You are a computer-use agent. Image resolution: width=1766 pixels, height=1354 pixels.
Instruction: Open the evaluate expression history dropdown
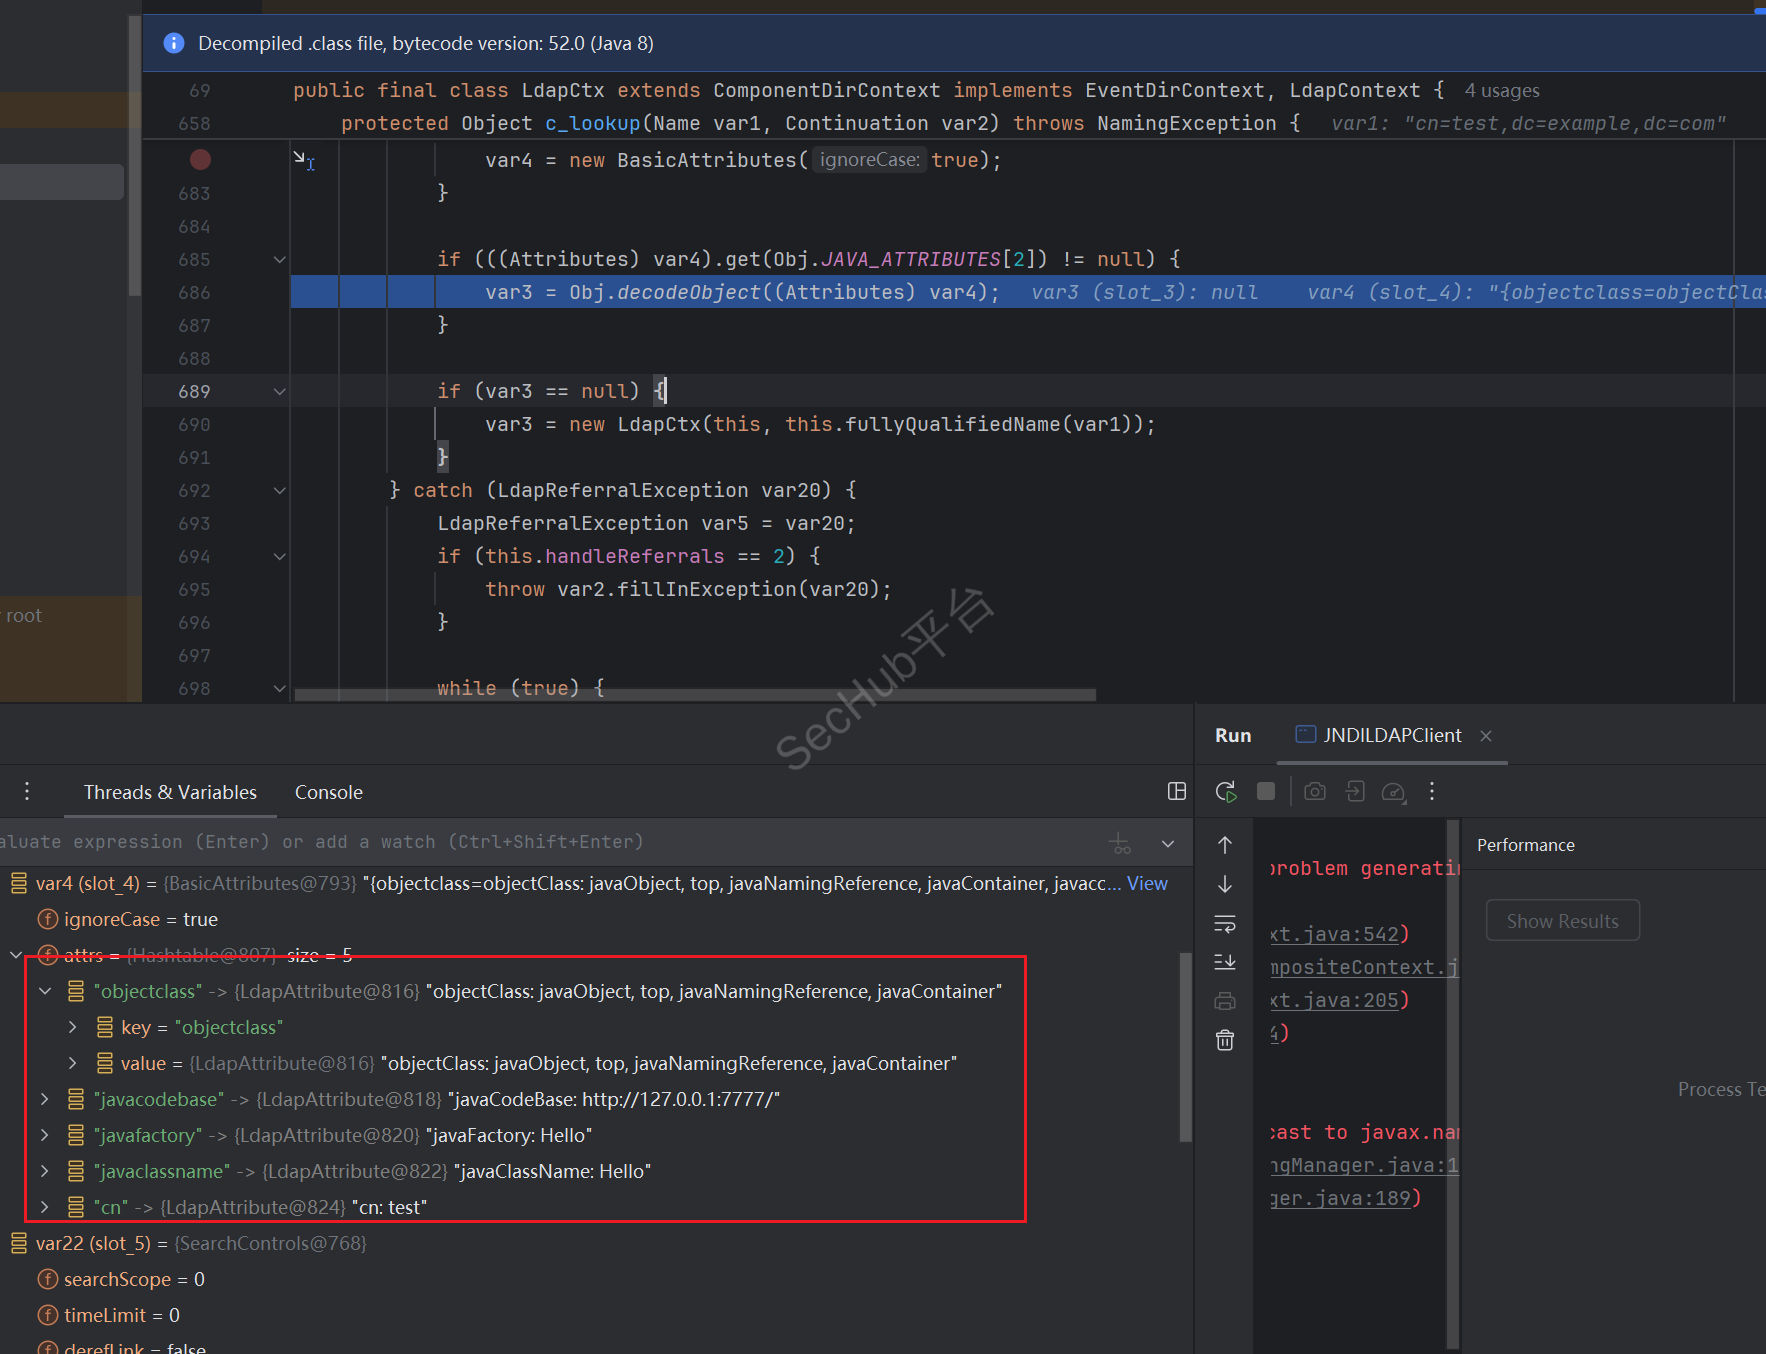coord(1168,843)
